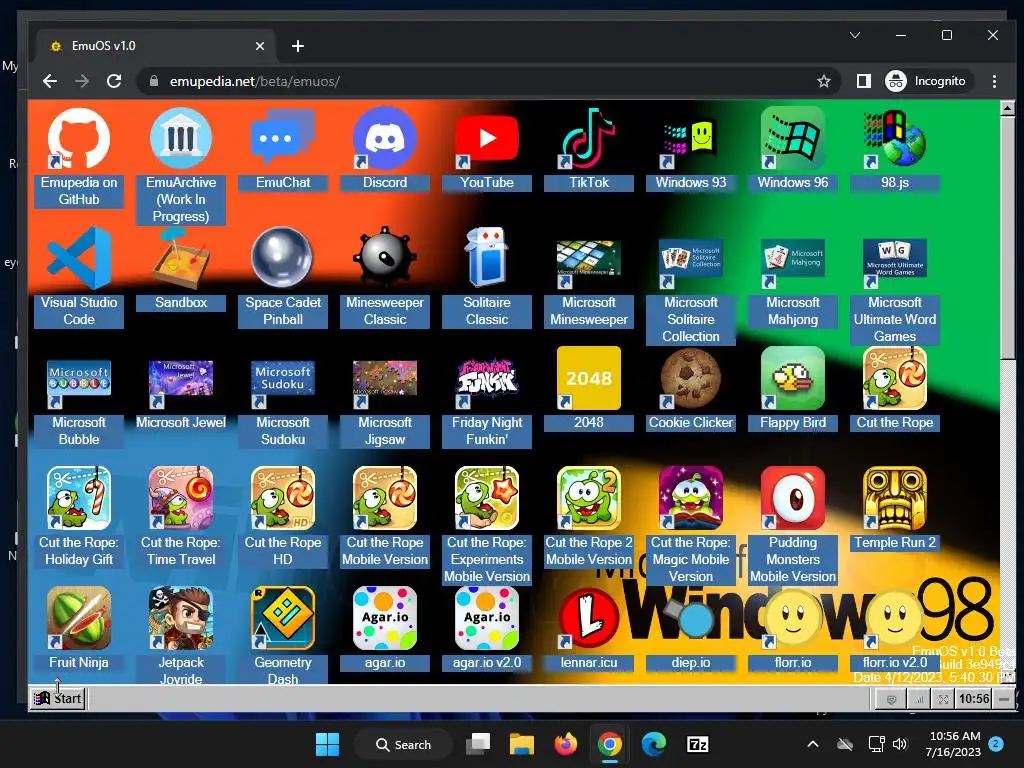Open a new browser tab

coord(298,46)
